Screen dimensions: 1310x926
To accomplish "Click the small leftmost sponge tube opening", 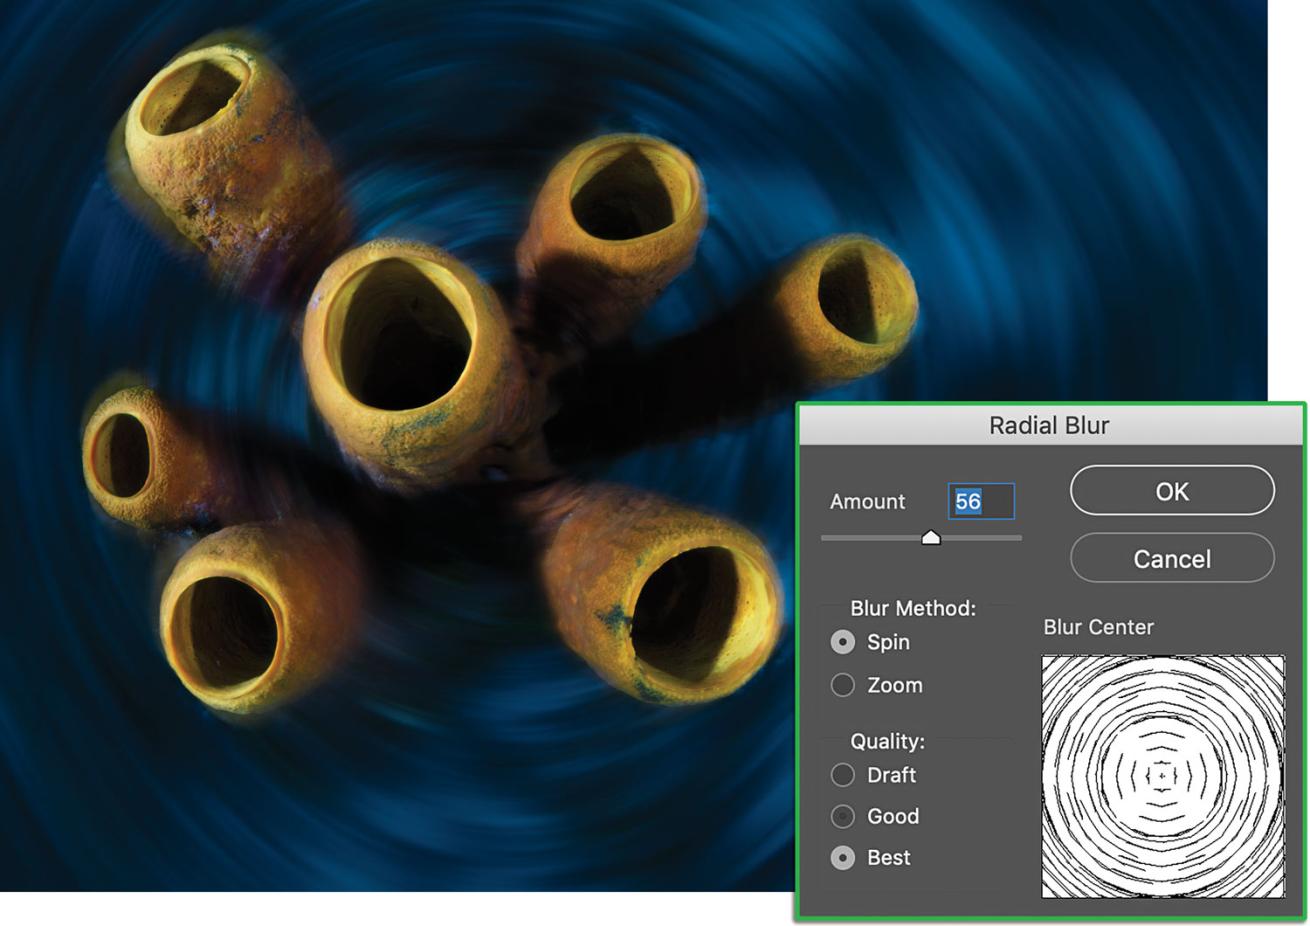I will 122,455.
